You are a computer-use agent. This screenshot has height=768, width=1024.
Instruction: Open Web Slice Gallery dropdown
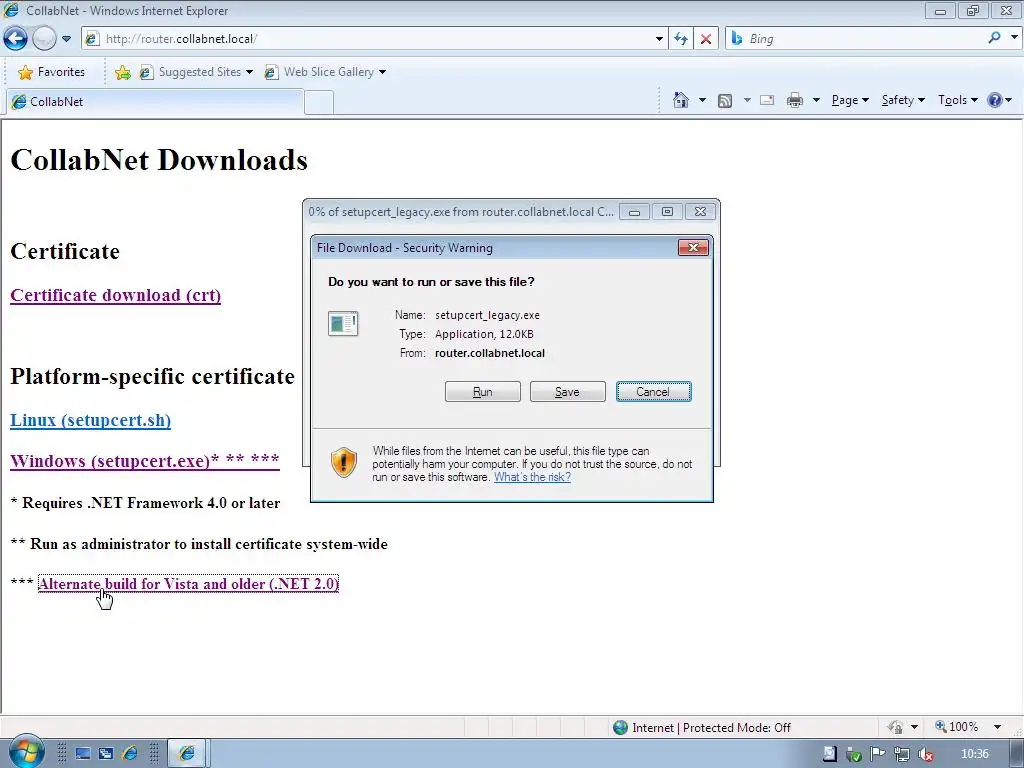[325, 72]
